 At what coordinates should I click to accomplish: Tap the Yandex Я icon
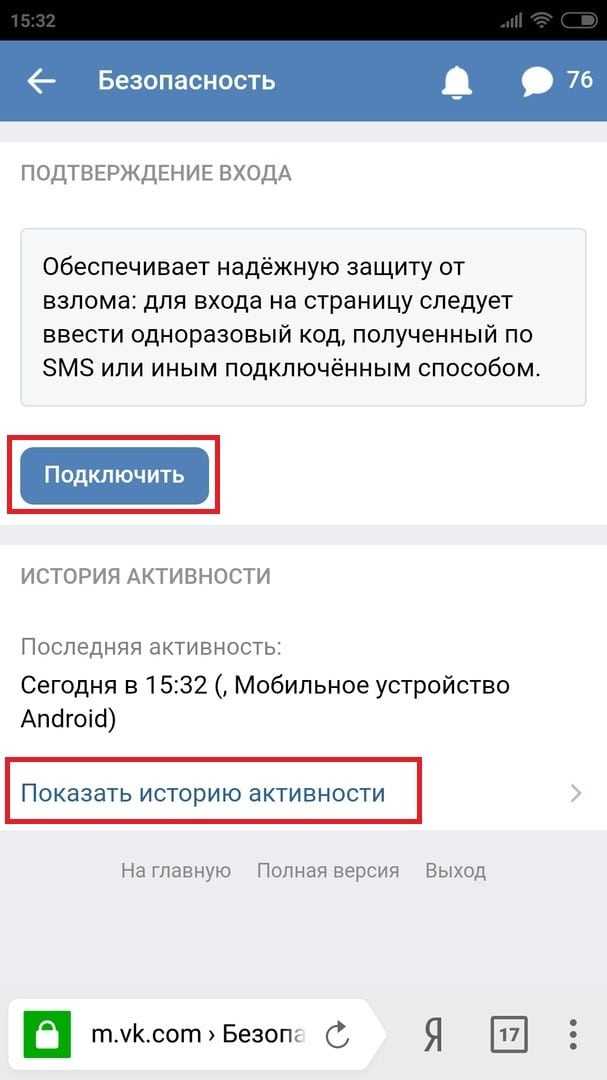point(433,1035)
